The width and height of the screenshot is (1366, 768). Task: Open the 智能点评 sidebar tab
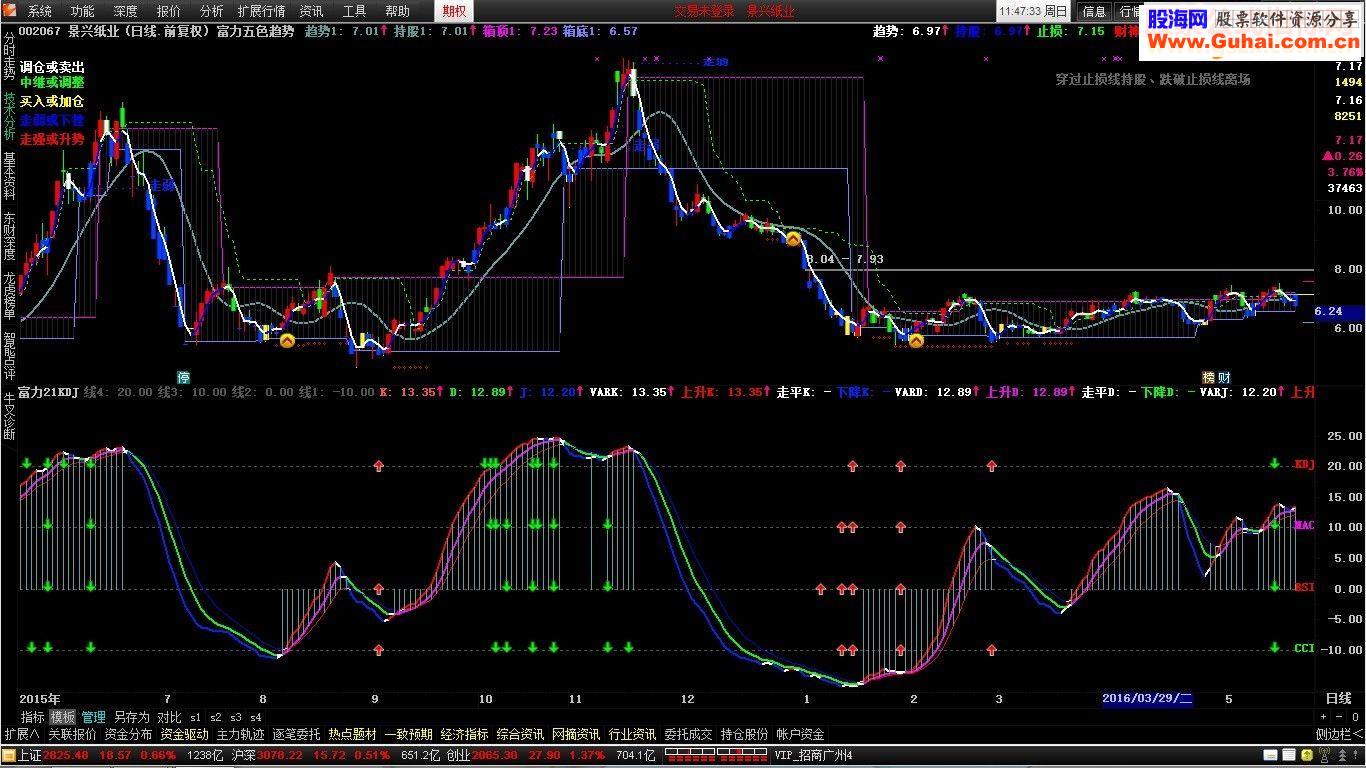click(9, 357)
